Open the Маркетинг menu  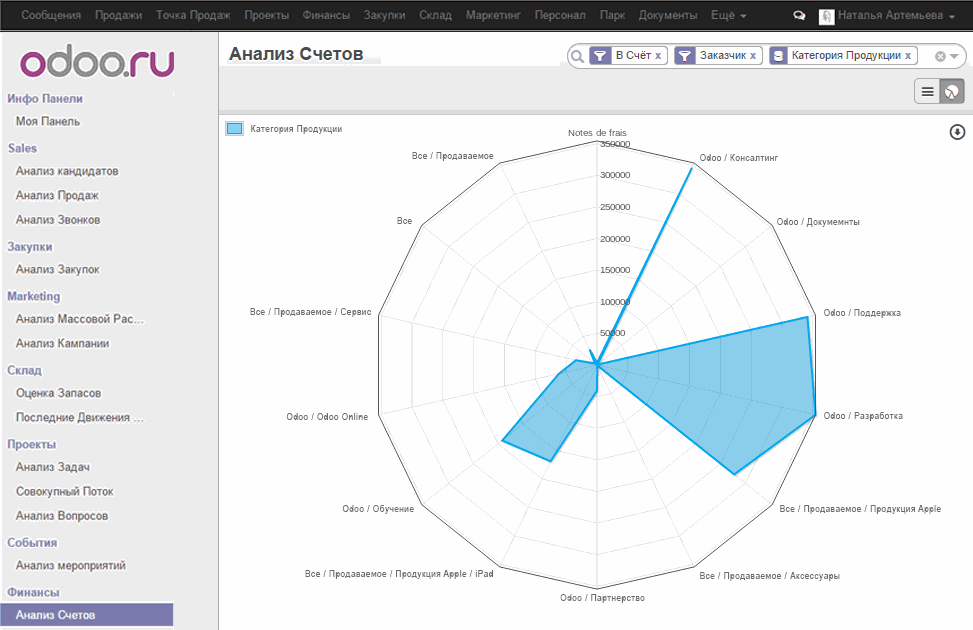pyautogui.click(x=493, y=15)
